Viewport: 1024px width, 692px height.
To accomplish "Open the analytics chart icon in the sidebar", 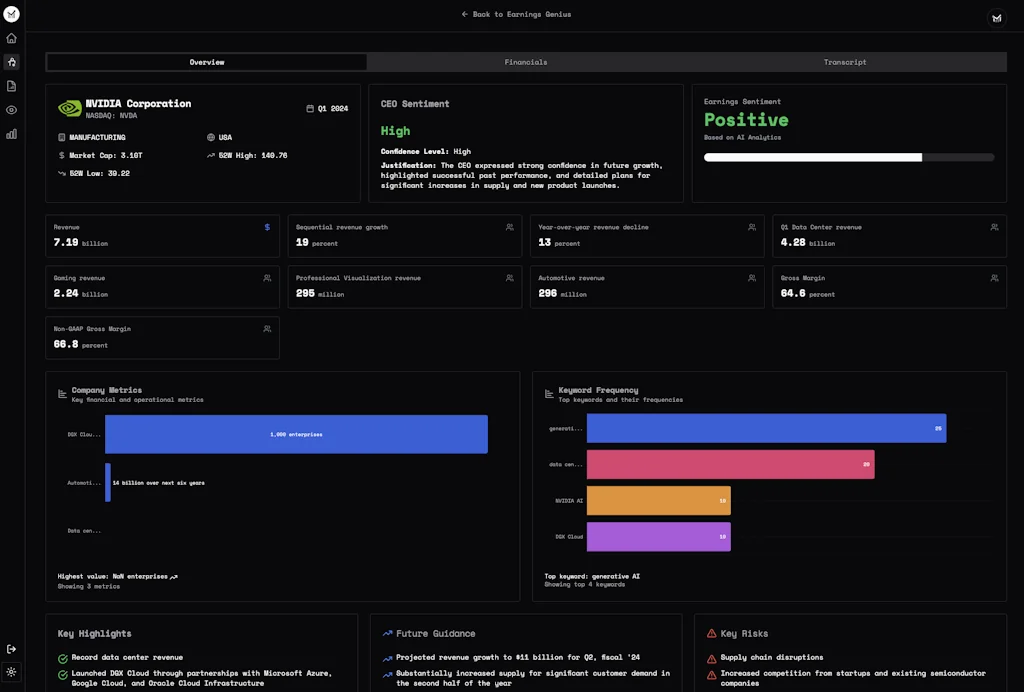I will click(10, 133).
